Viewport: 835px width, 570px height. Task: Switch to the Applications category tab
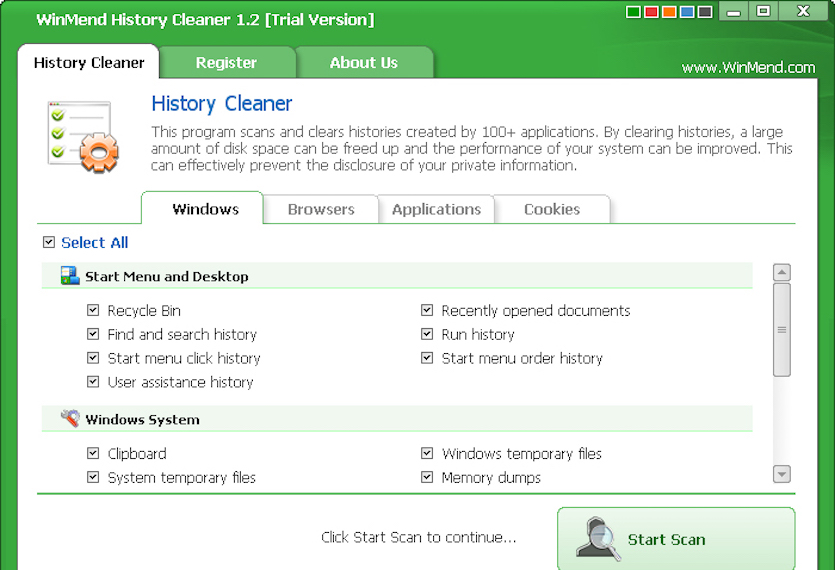[437, 209]
